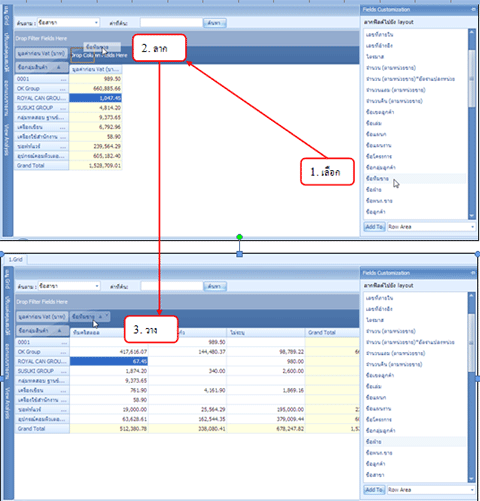Select the 660,885.66 cell

96,88
